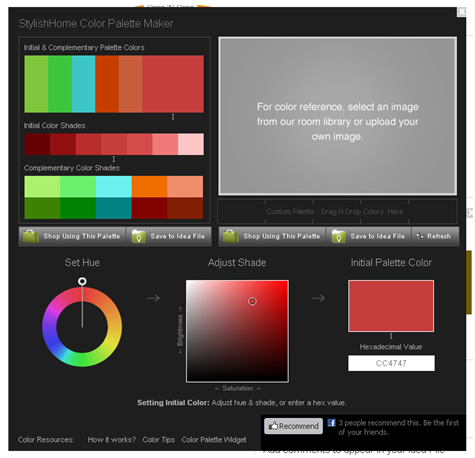Click the yellow segment of hue wheel
475x458 pixels.
point(112,343)
